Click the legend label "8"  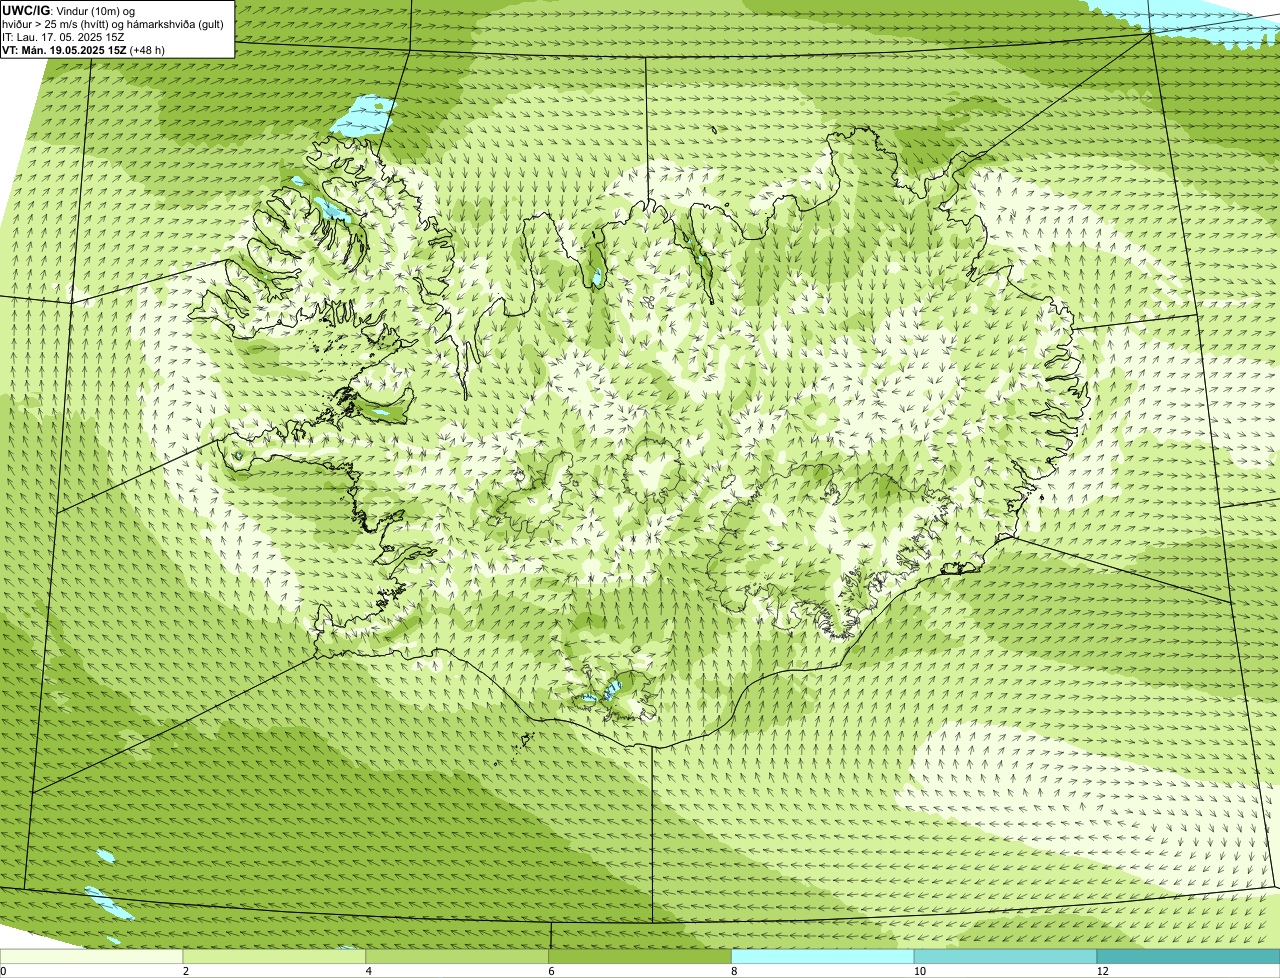[x=734, y=971]
